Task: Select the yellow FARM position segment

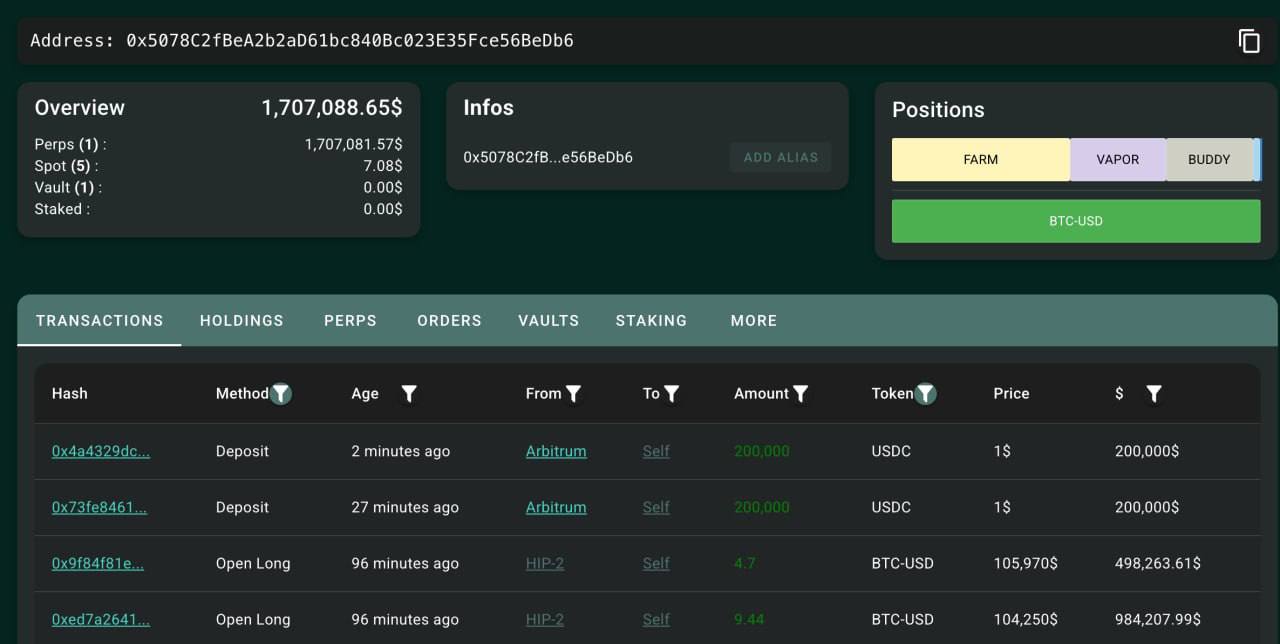Action: [x=980, y=159]
